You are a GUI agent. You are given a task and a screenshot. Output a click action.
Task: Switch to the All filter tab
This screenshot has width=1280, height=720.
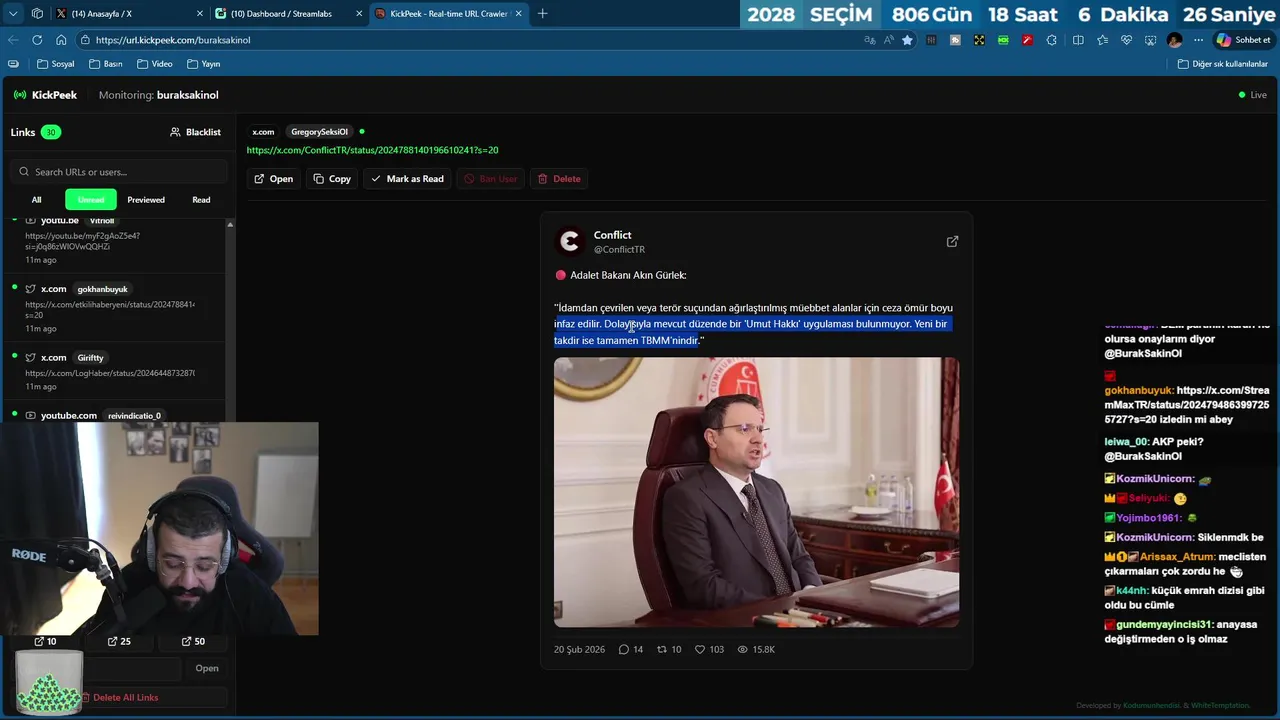(x=36, y=200)
